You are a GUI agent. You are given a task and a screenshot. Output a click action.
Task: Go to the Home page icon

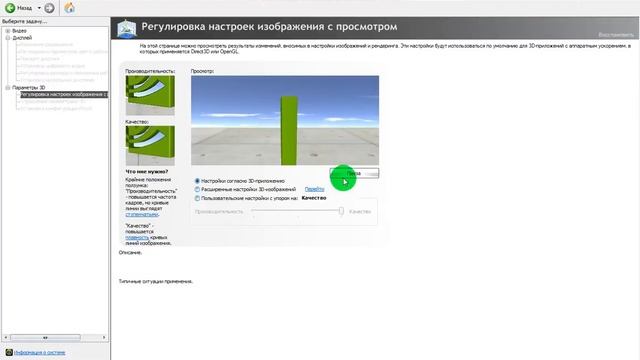coord(69,8)
